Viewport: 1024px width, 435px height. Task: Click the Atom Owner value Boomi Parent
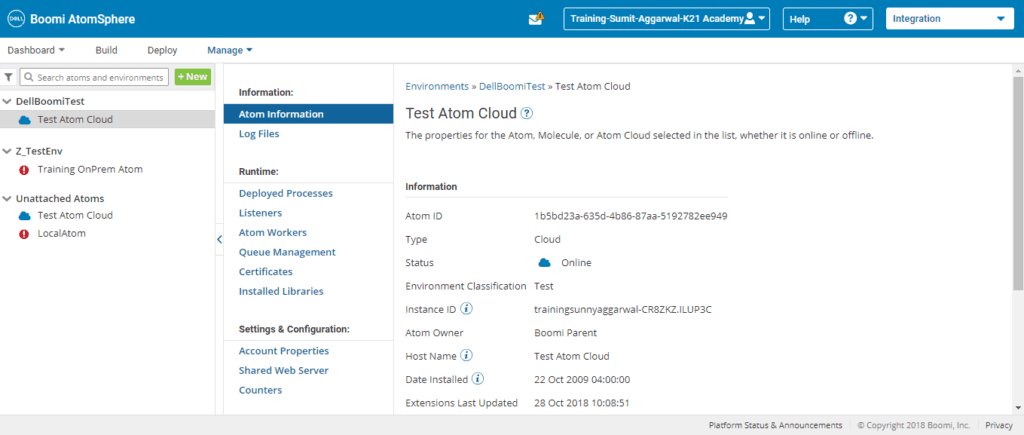[566, 333]
